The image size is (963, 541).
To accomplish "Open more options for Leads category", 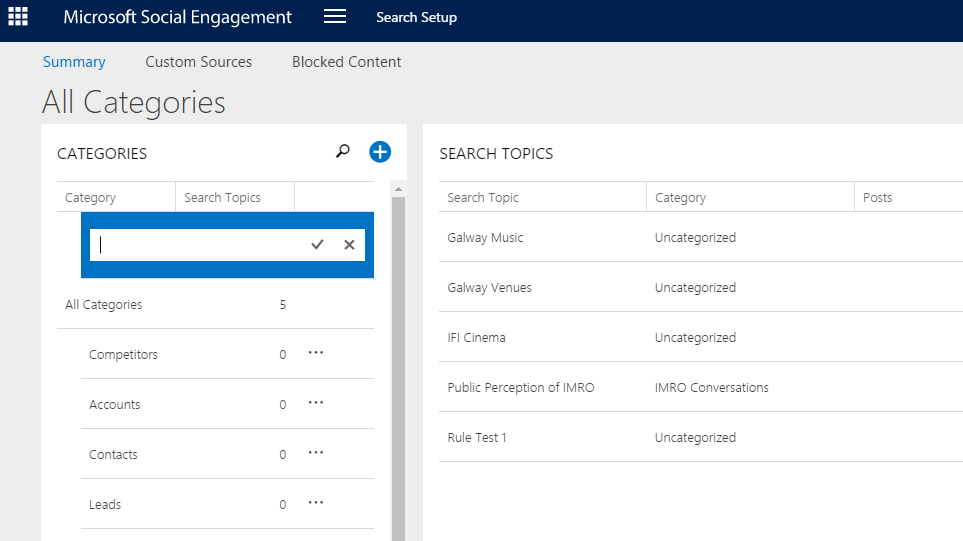I will point(316,503).
